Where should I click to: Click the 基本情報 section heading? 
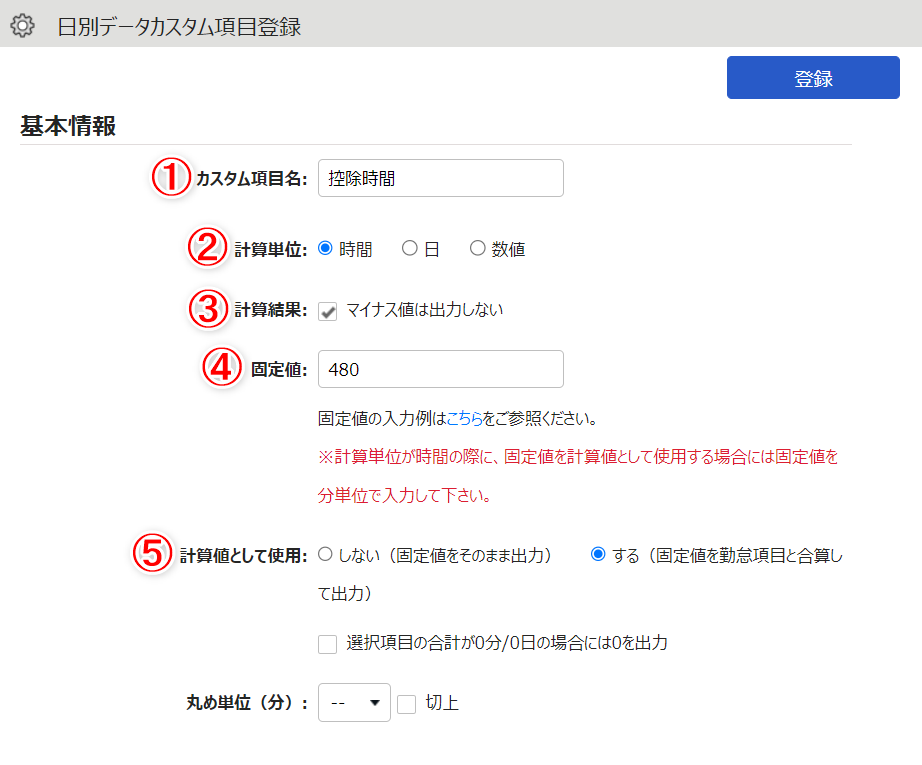click(x=68, y=126)
